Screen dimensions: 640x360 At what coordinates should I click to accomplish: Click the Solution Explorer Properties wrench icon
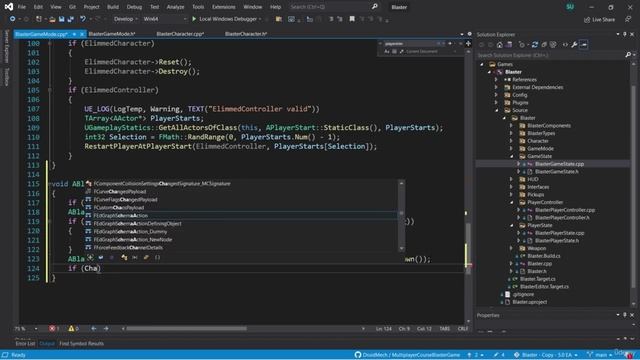pyautogui.click(x=574, y=44)
